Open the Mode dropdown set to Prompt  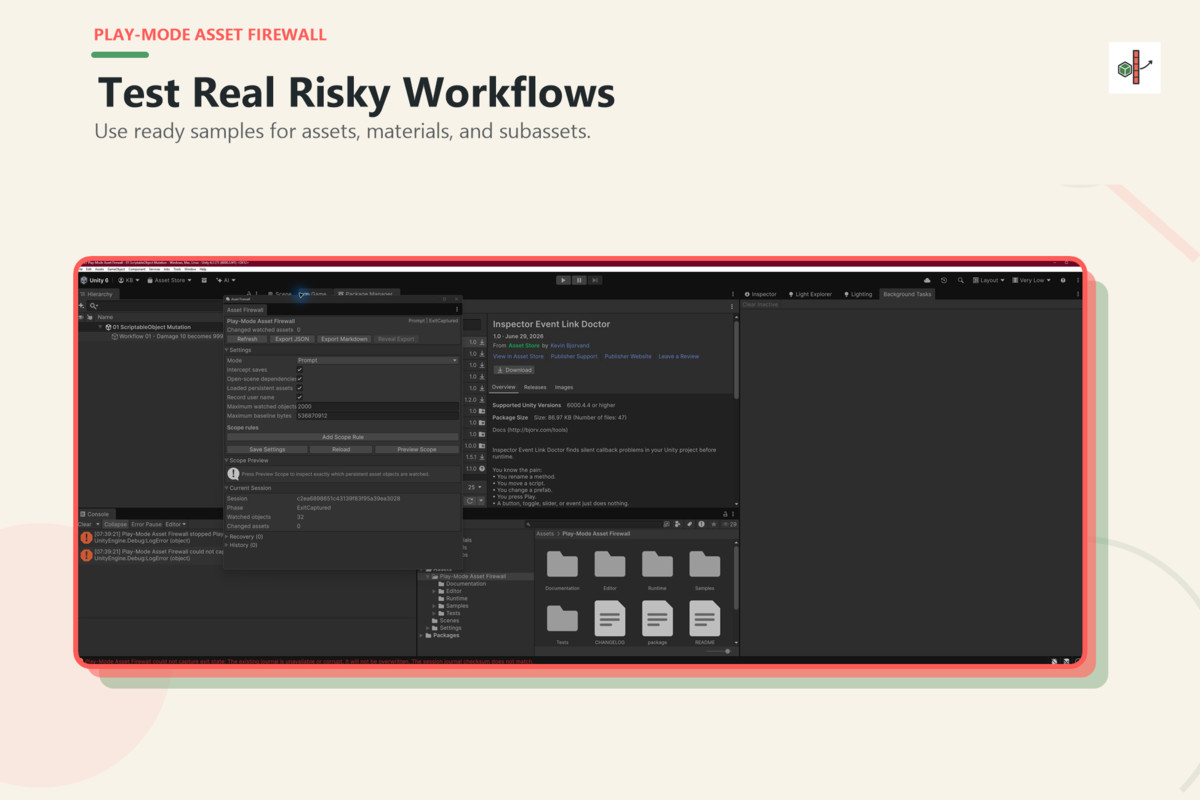377,360
